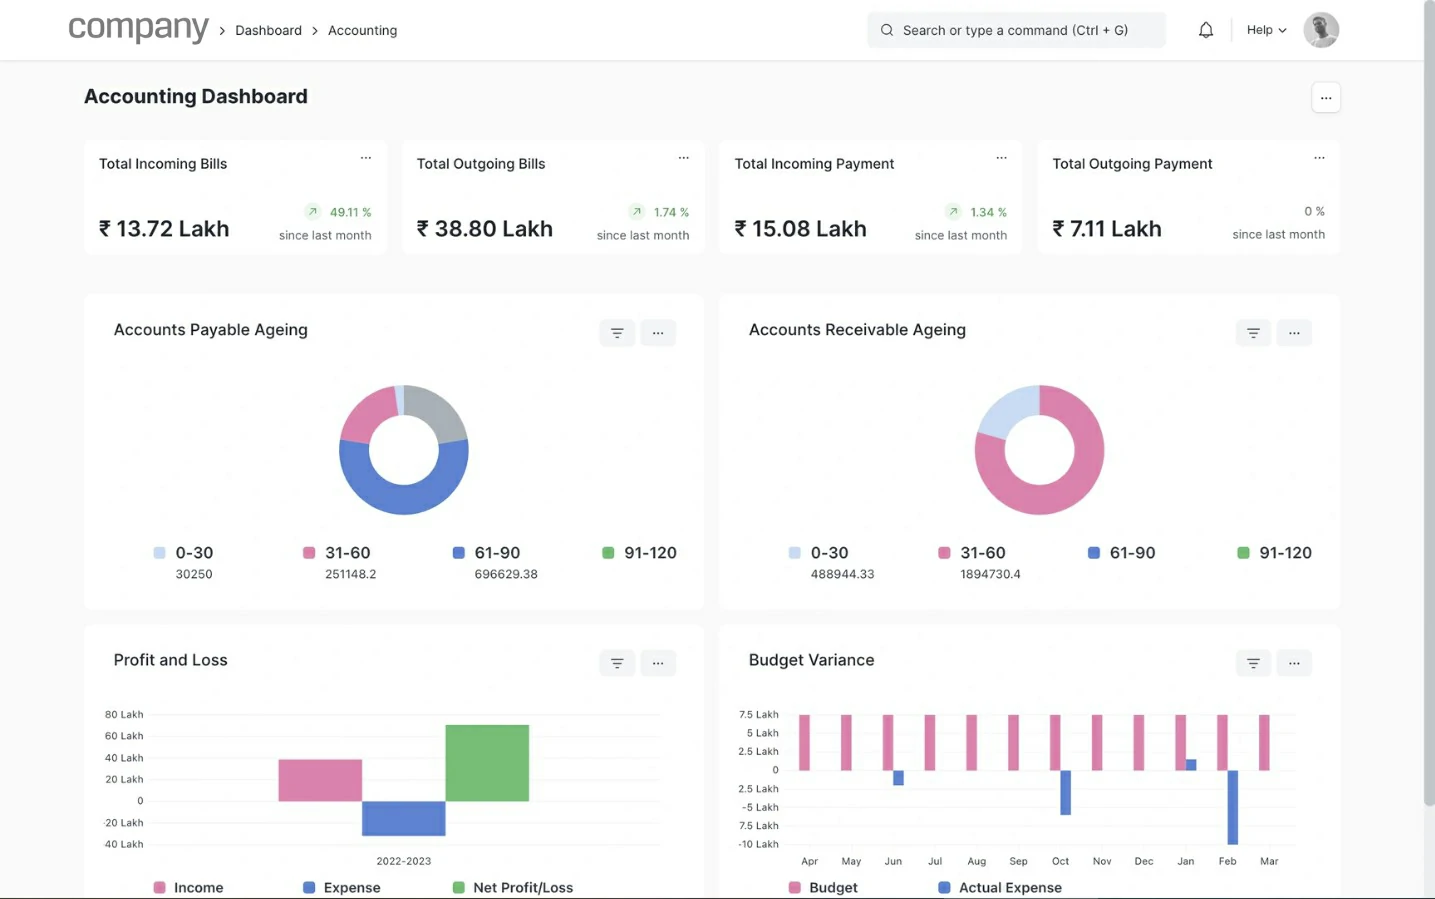Open filter for Accounts Payable Ageing

click(617, 333)
